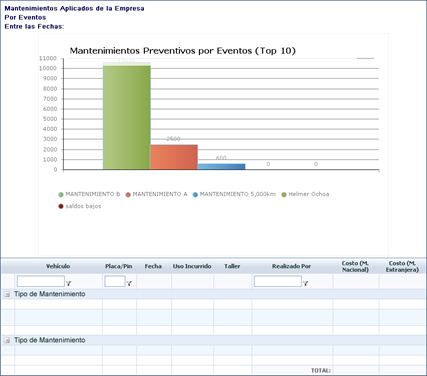Sort by Vehículo column header
427x376 pixels.
click(x=58, y=266)
